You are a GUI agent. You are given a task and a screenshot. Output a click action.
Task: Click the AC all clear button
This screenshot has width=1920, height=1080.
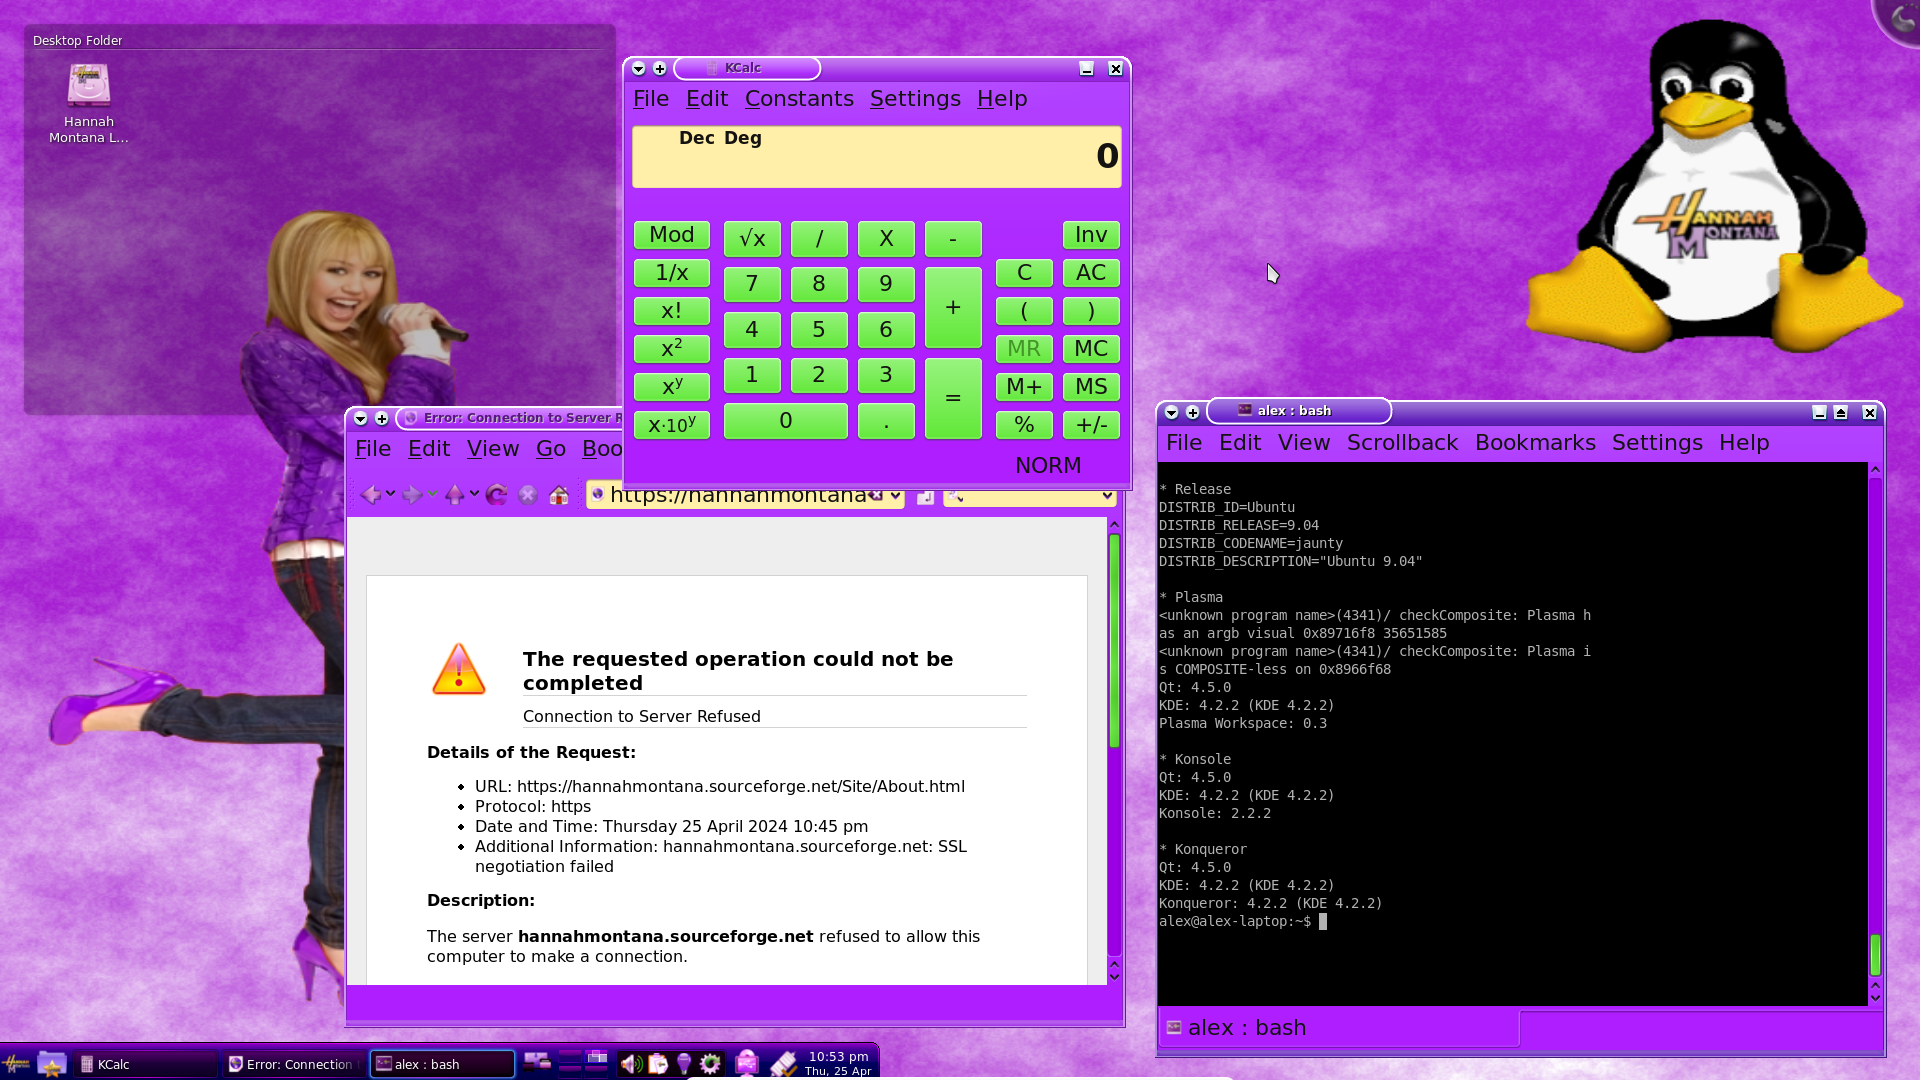click(1091, 273)
